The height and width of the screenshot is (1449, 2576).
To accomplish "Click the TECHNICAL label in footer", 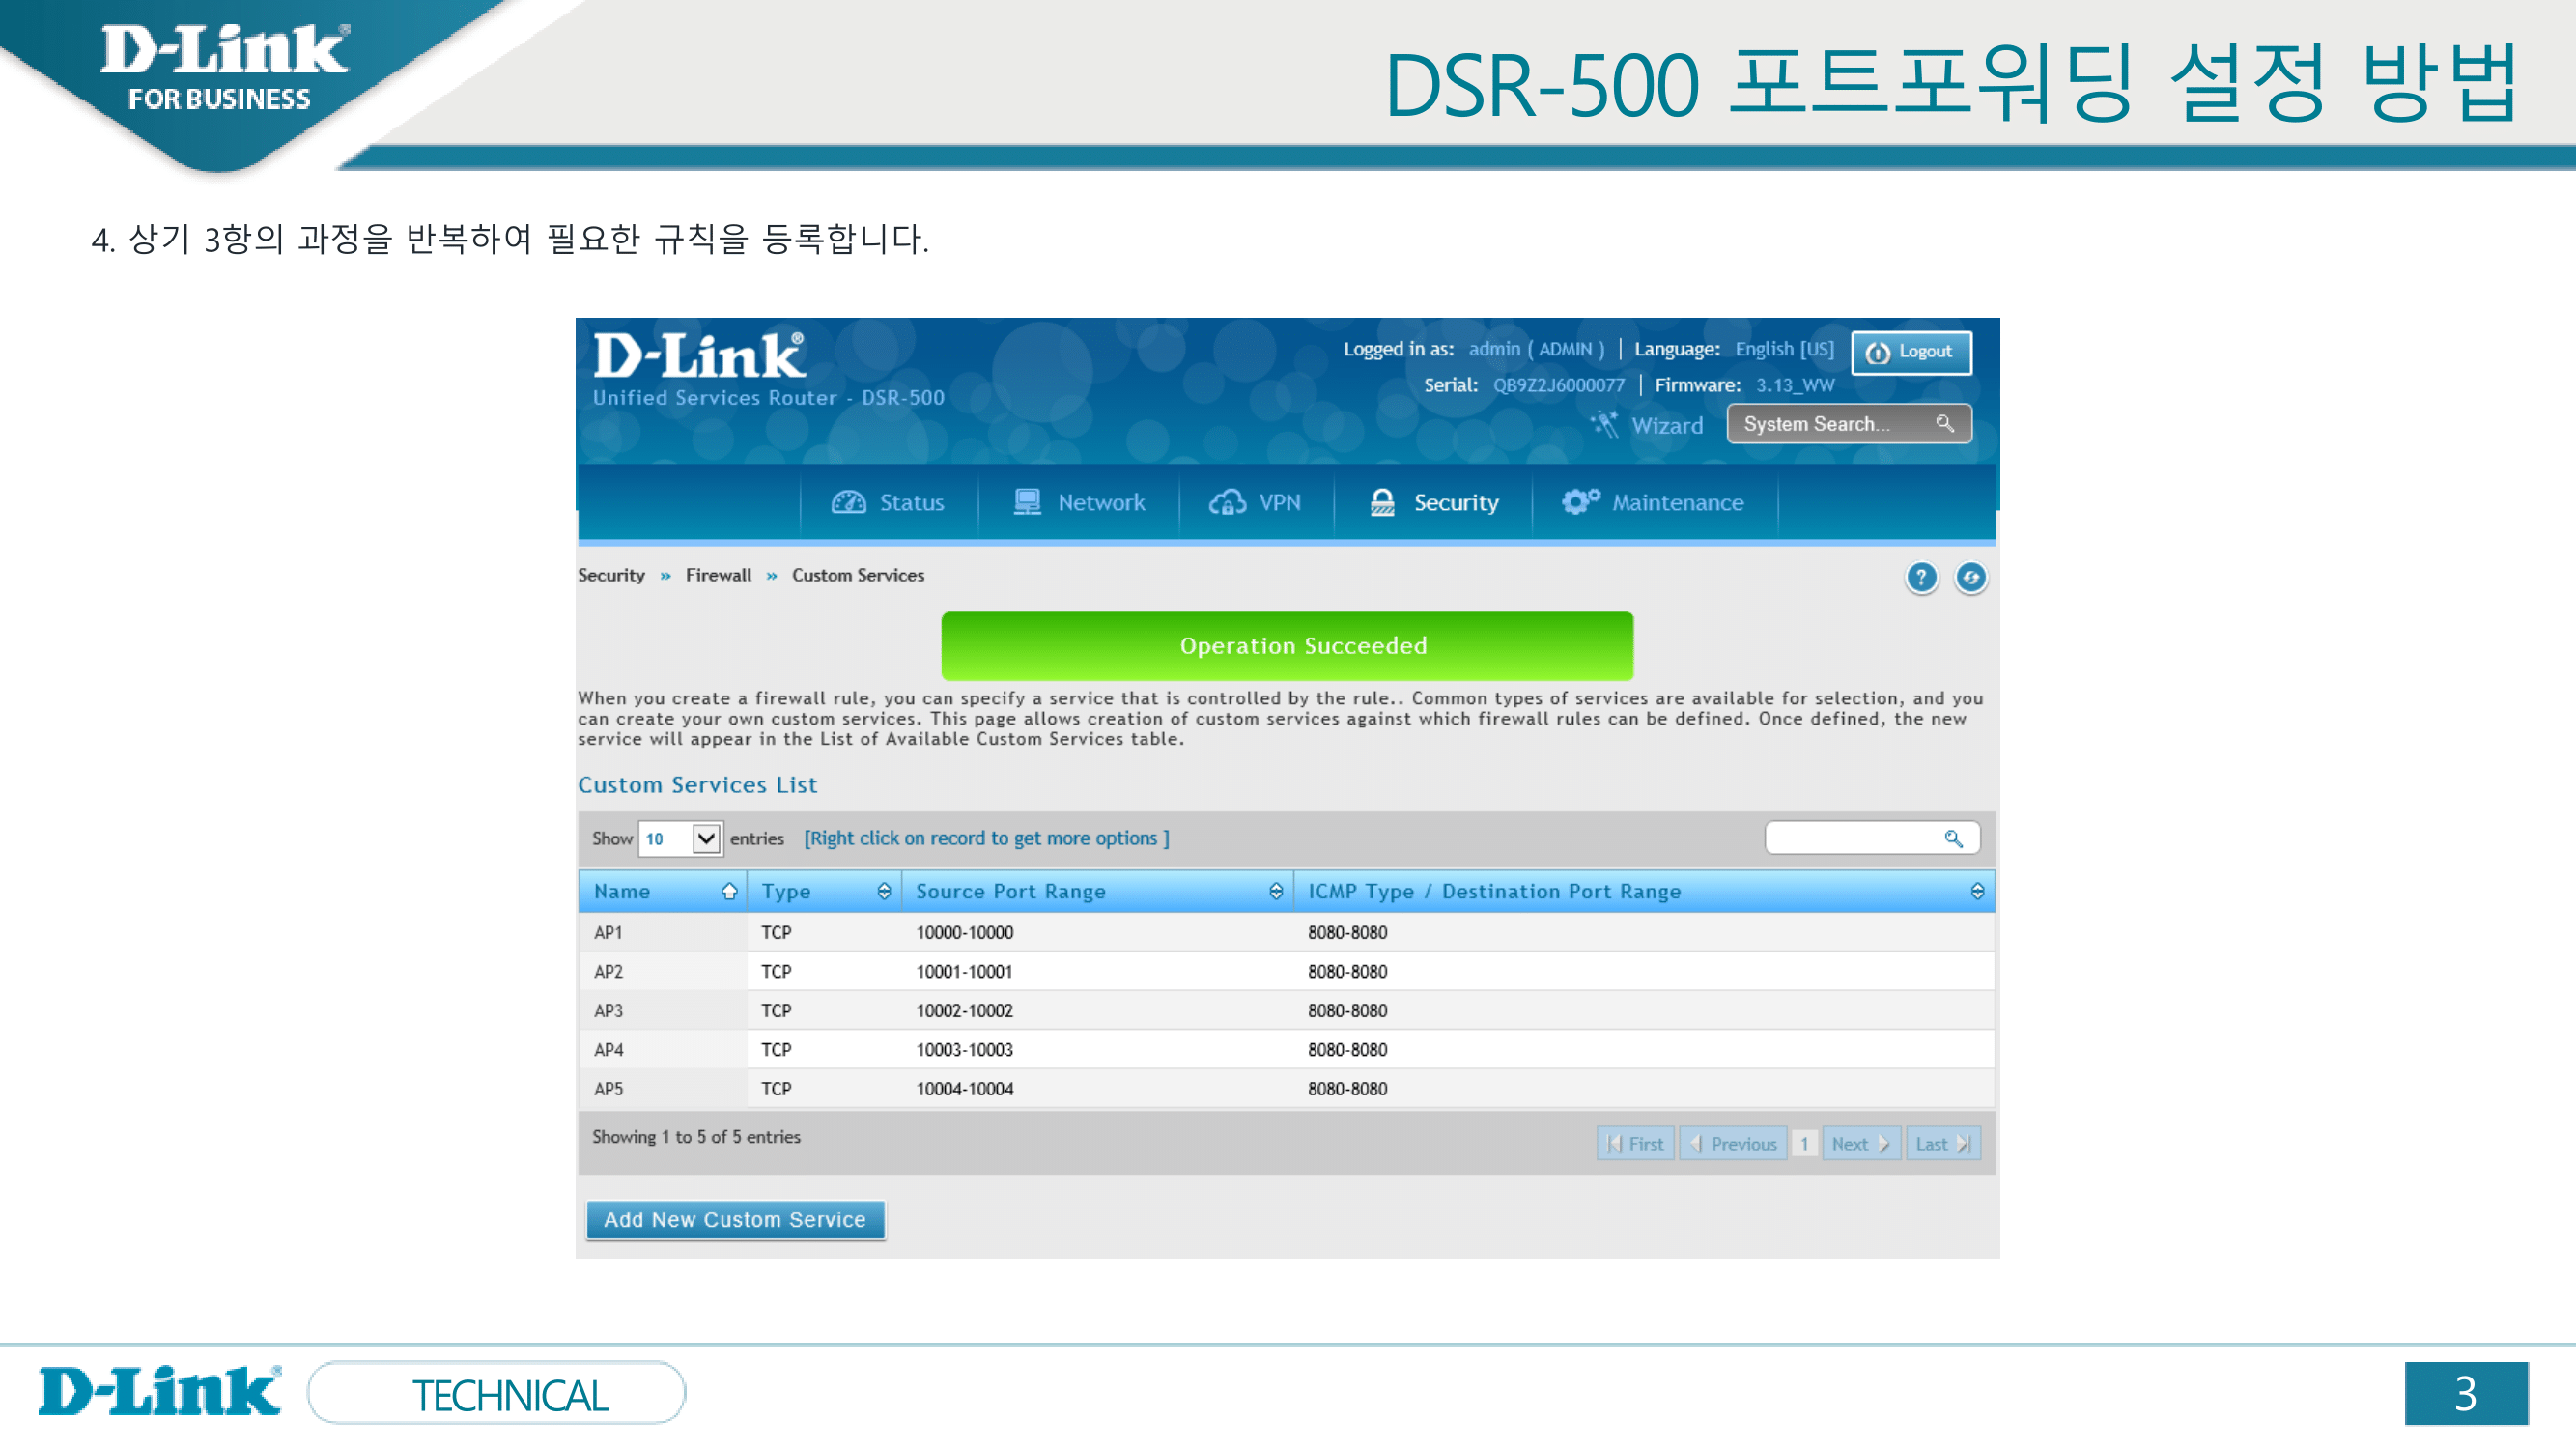I will pyautogui.click(x=510, y=1396).
